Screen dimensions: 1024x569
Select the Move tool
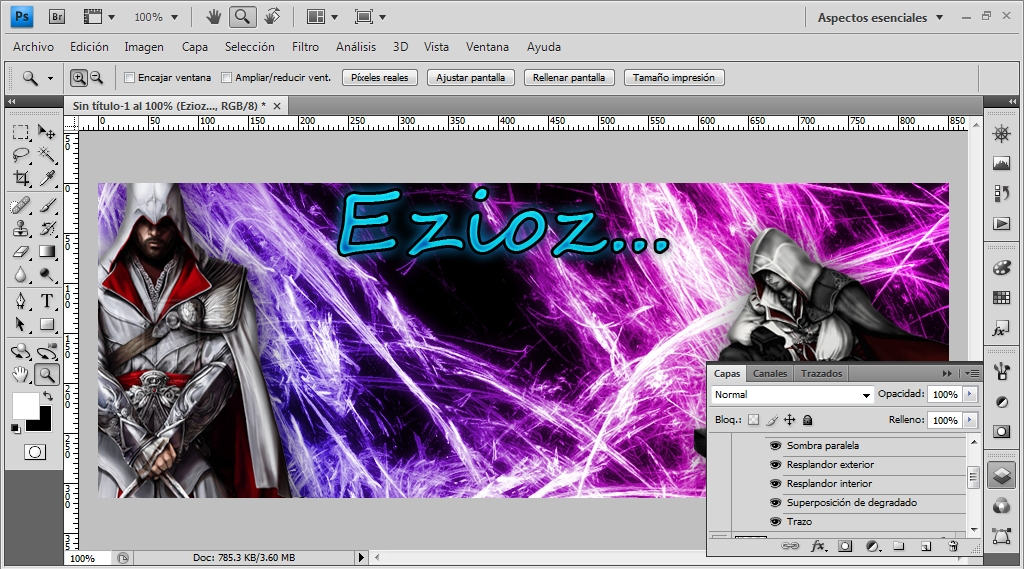point(46,133)
